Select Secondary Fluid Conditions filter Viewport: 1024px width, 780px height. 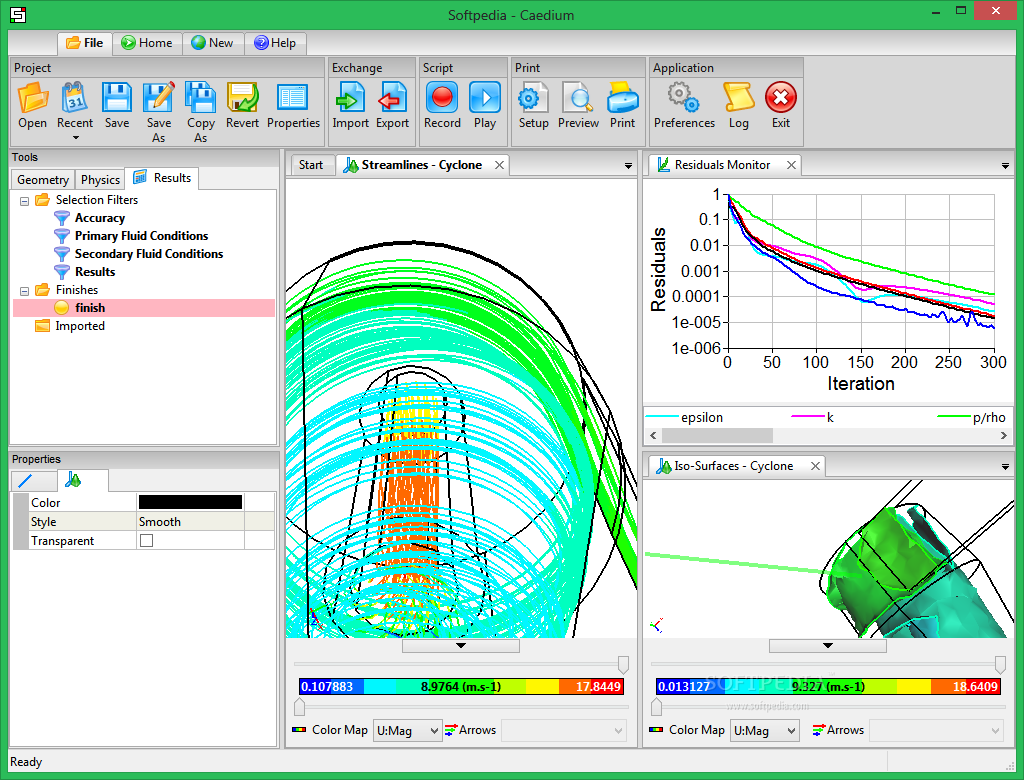pyautogui.click(x=149, y=254)
